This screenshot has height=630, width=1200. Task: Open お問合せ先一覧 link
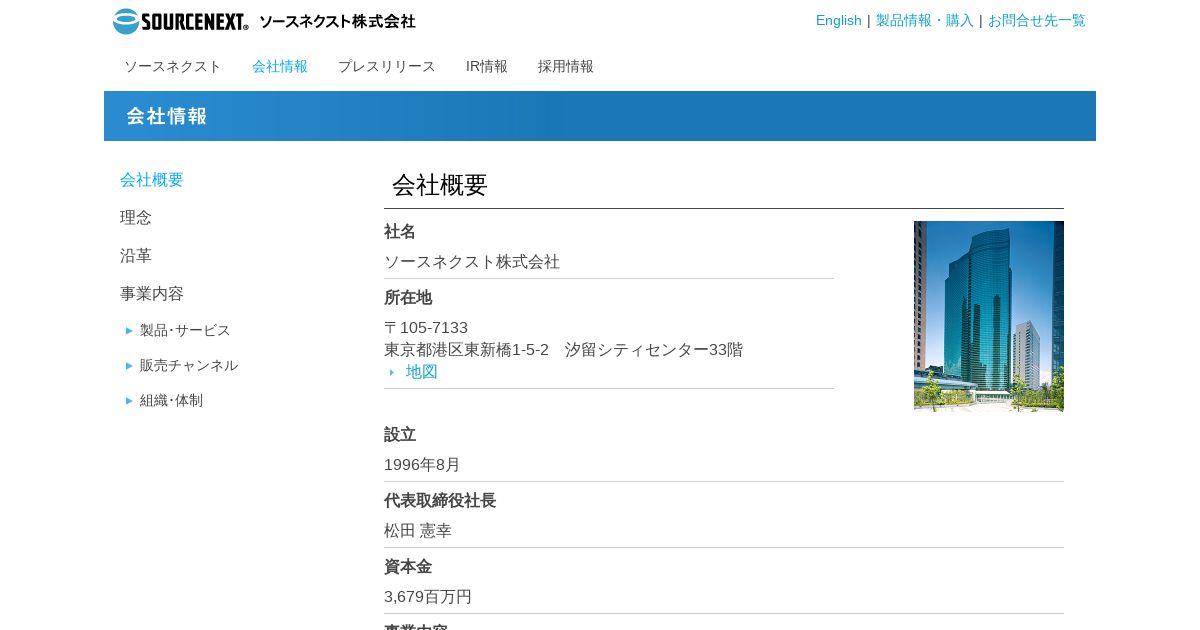tap(1036, 20)
